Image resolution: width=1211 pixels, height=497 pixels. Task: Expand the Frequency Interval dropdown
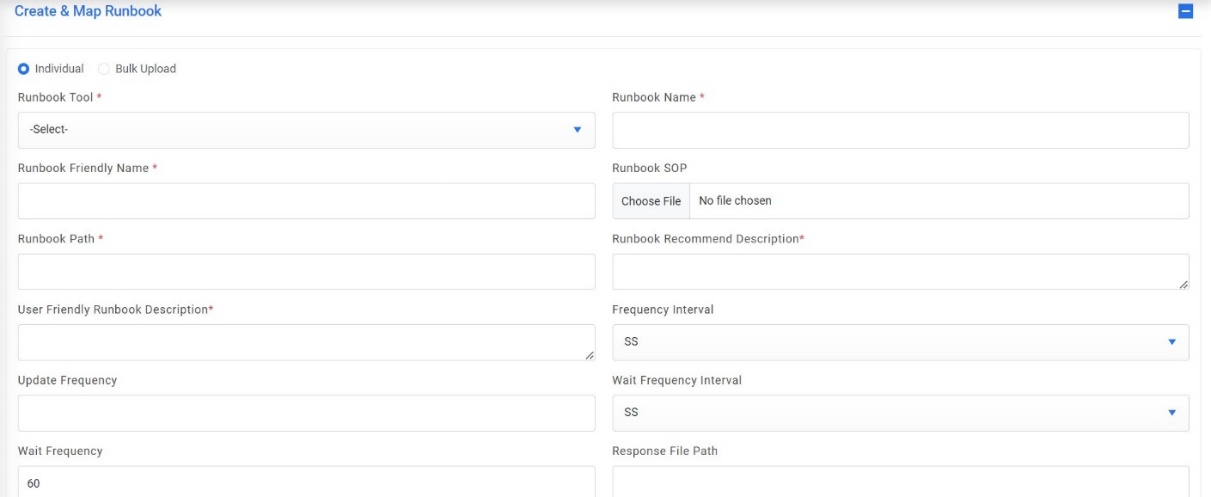coord(900,342)
